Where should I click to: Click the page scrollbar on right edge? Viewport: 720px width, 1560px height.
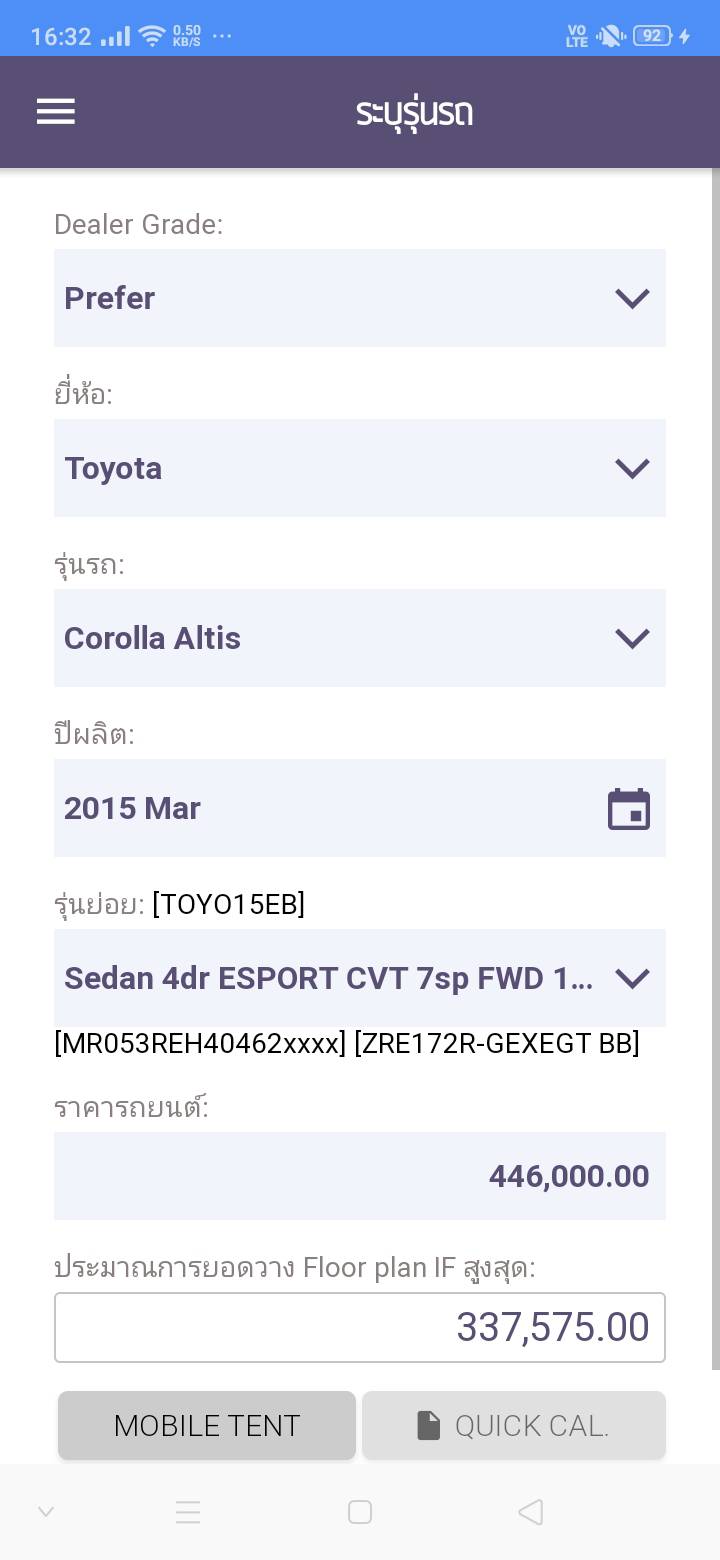pyautogui.click(x=715, y=770)
